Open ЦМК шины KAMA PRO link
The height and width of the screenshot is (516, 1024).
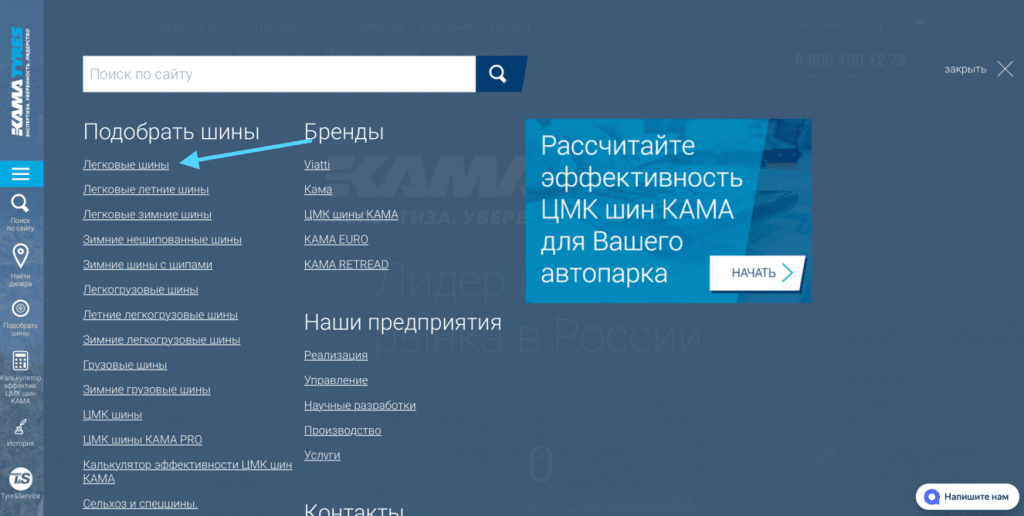click(142, 440)
